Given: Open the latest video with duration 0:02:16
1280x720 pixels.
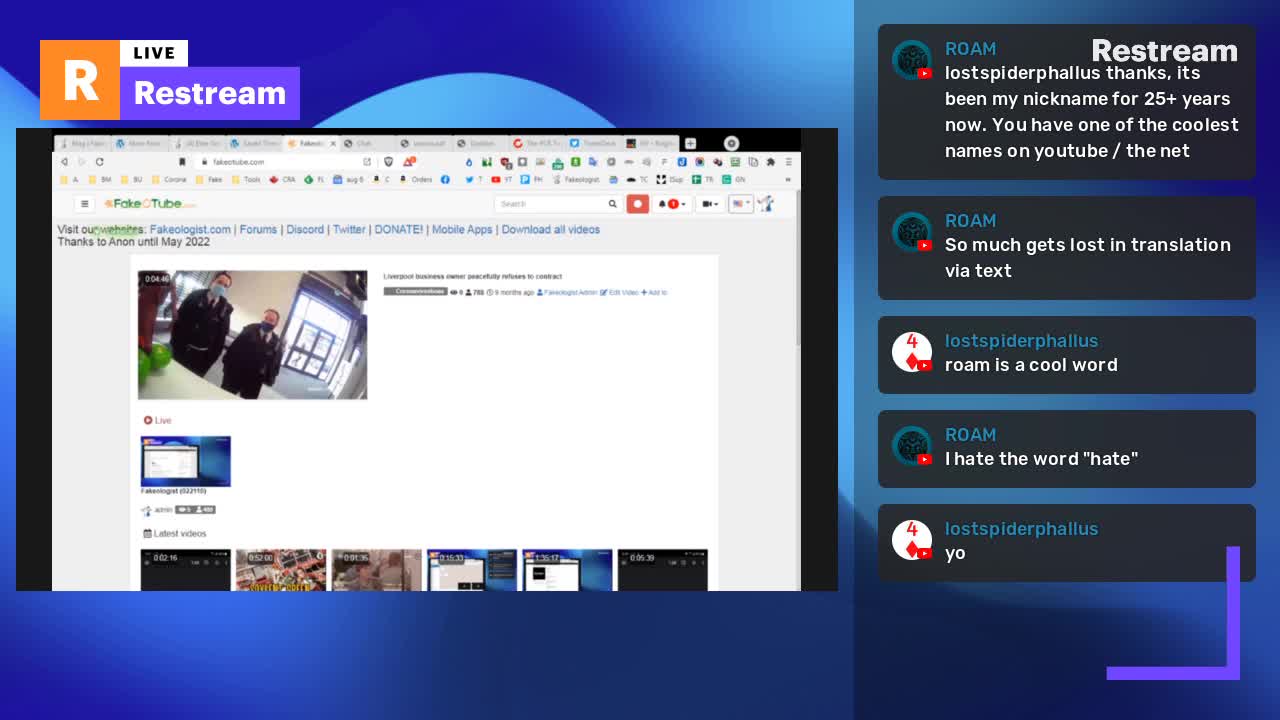Looking at the screenshot, I should pos(186,569).
